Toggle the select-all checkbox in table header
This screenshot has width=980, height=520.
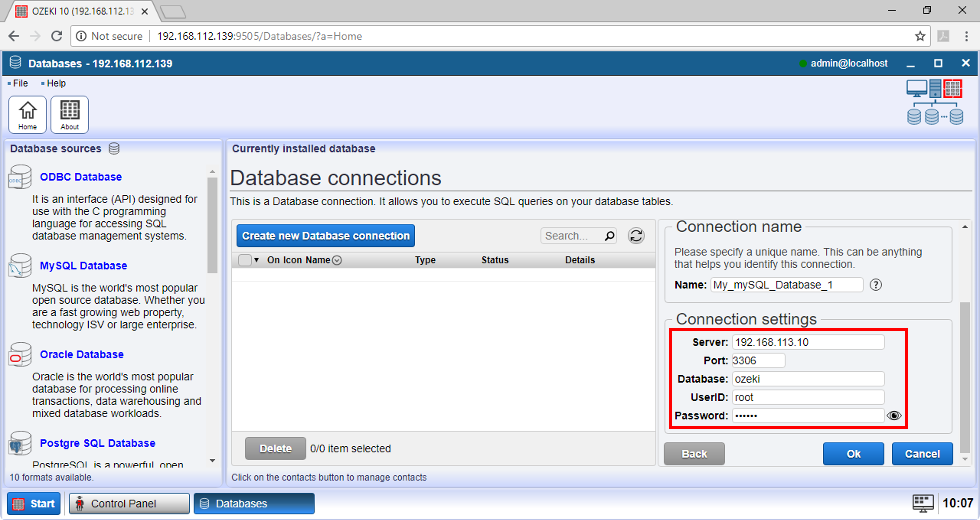pos(245,260)
